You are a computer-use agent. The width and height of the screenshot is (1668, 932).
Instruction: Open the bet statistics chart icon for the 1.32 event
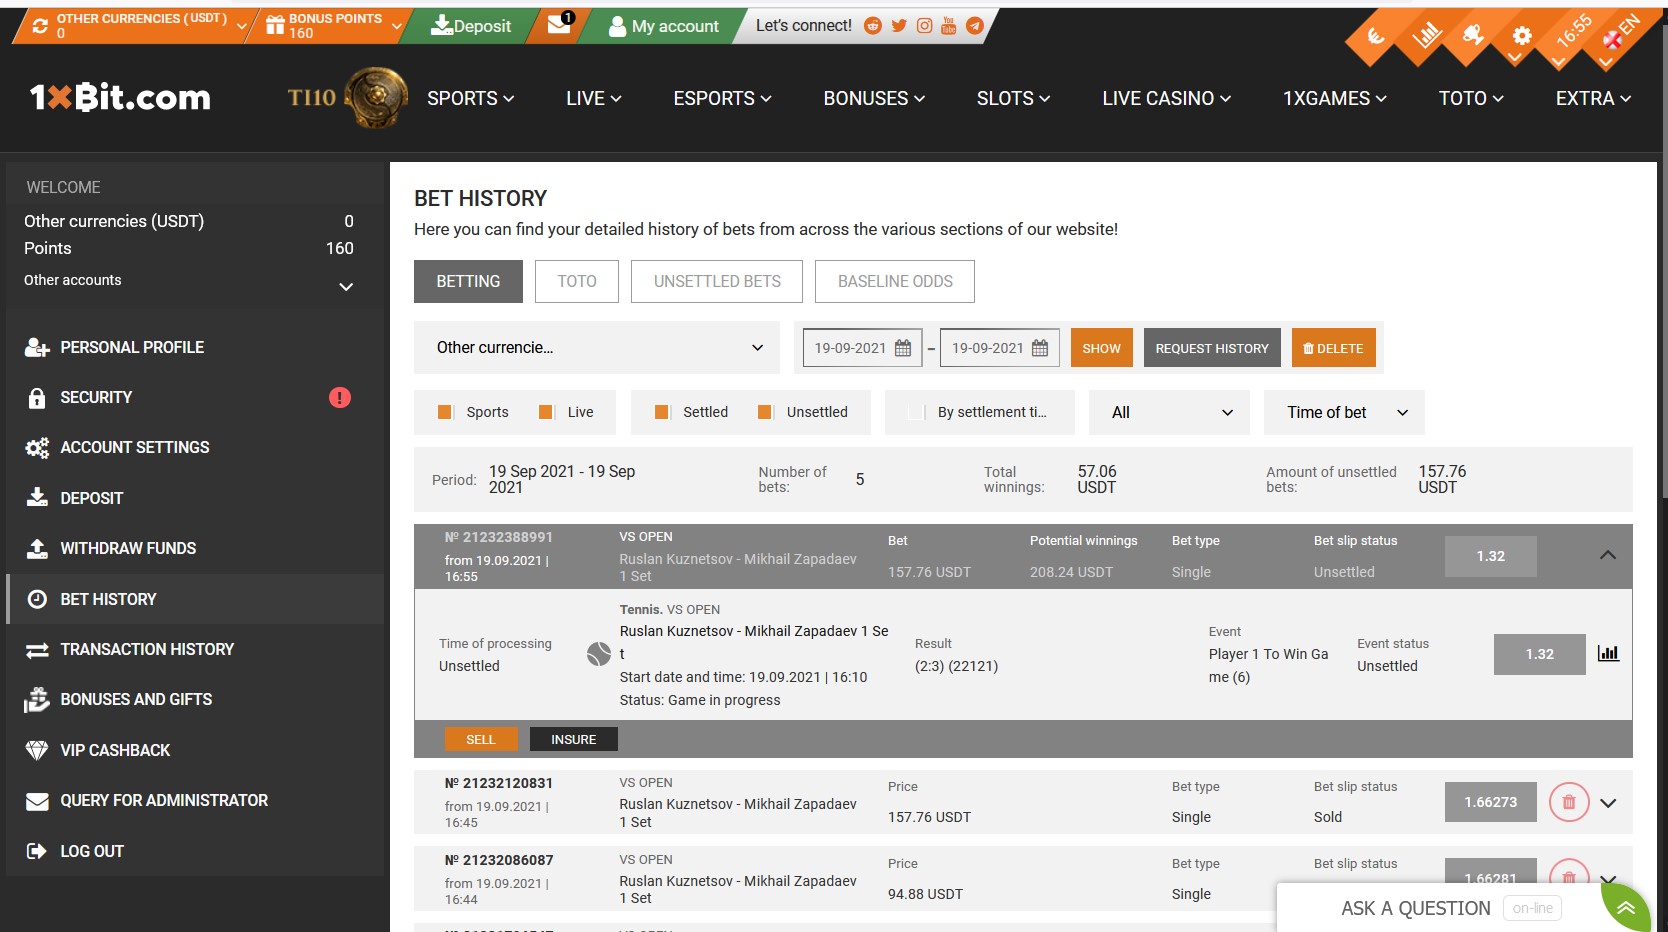tap(1608, 653)
